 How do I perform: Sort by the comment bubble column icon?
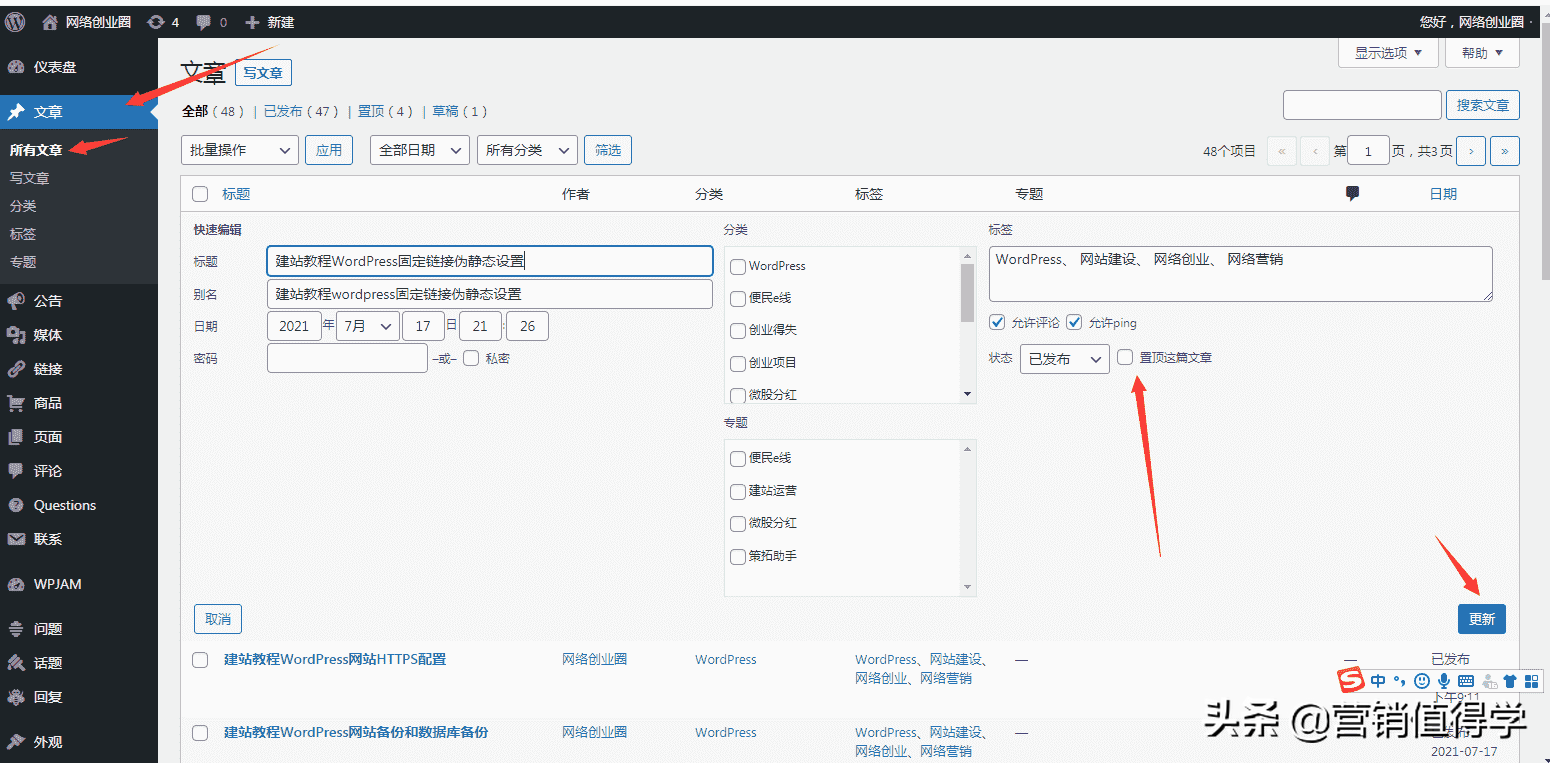1353,194
